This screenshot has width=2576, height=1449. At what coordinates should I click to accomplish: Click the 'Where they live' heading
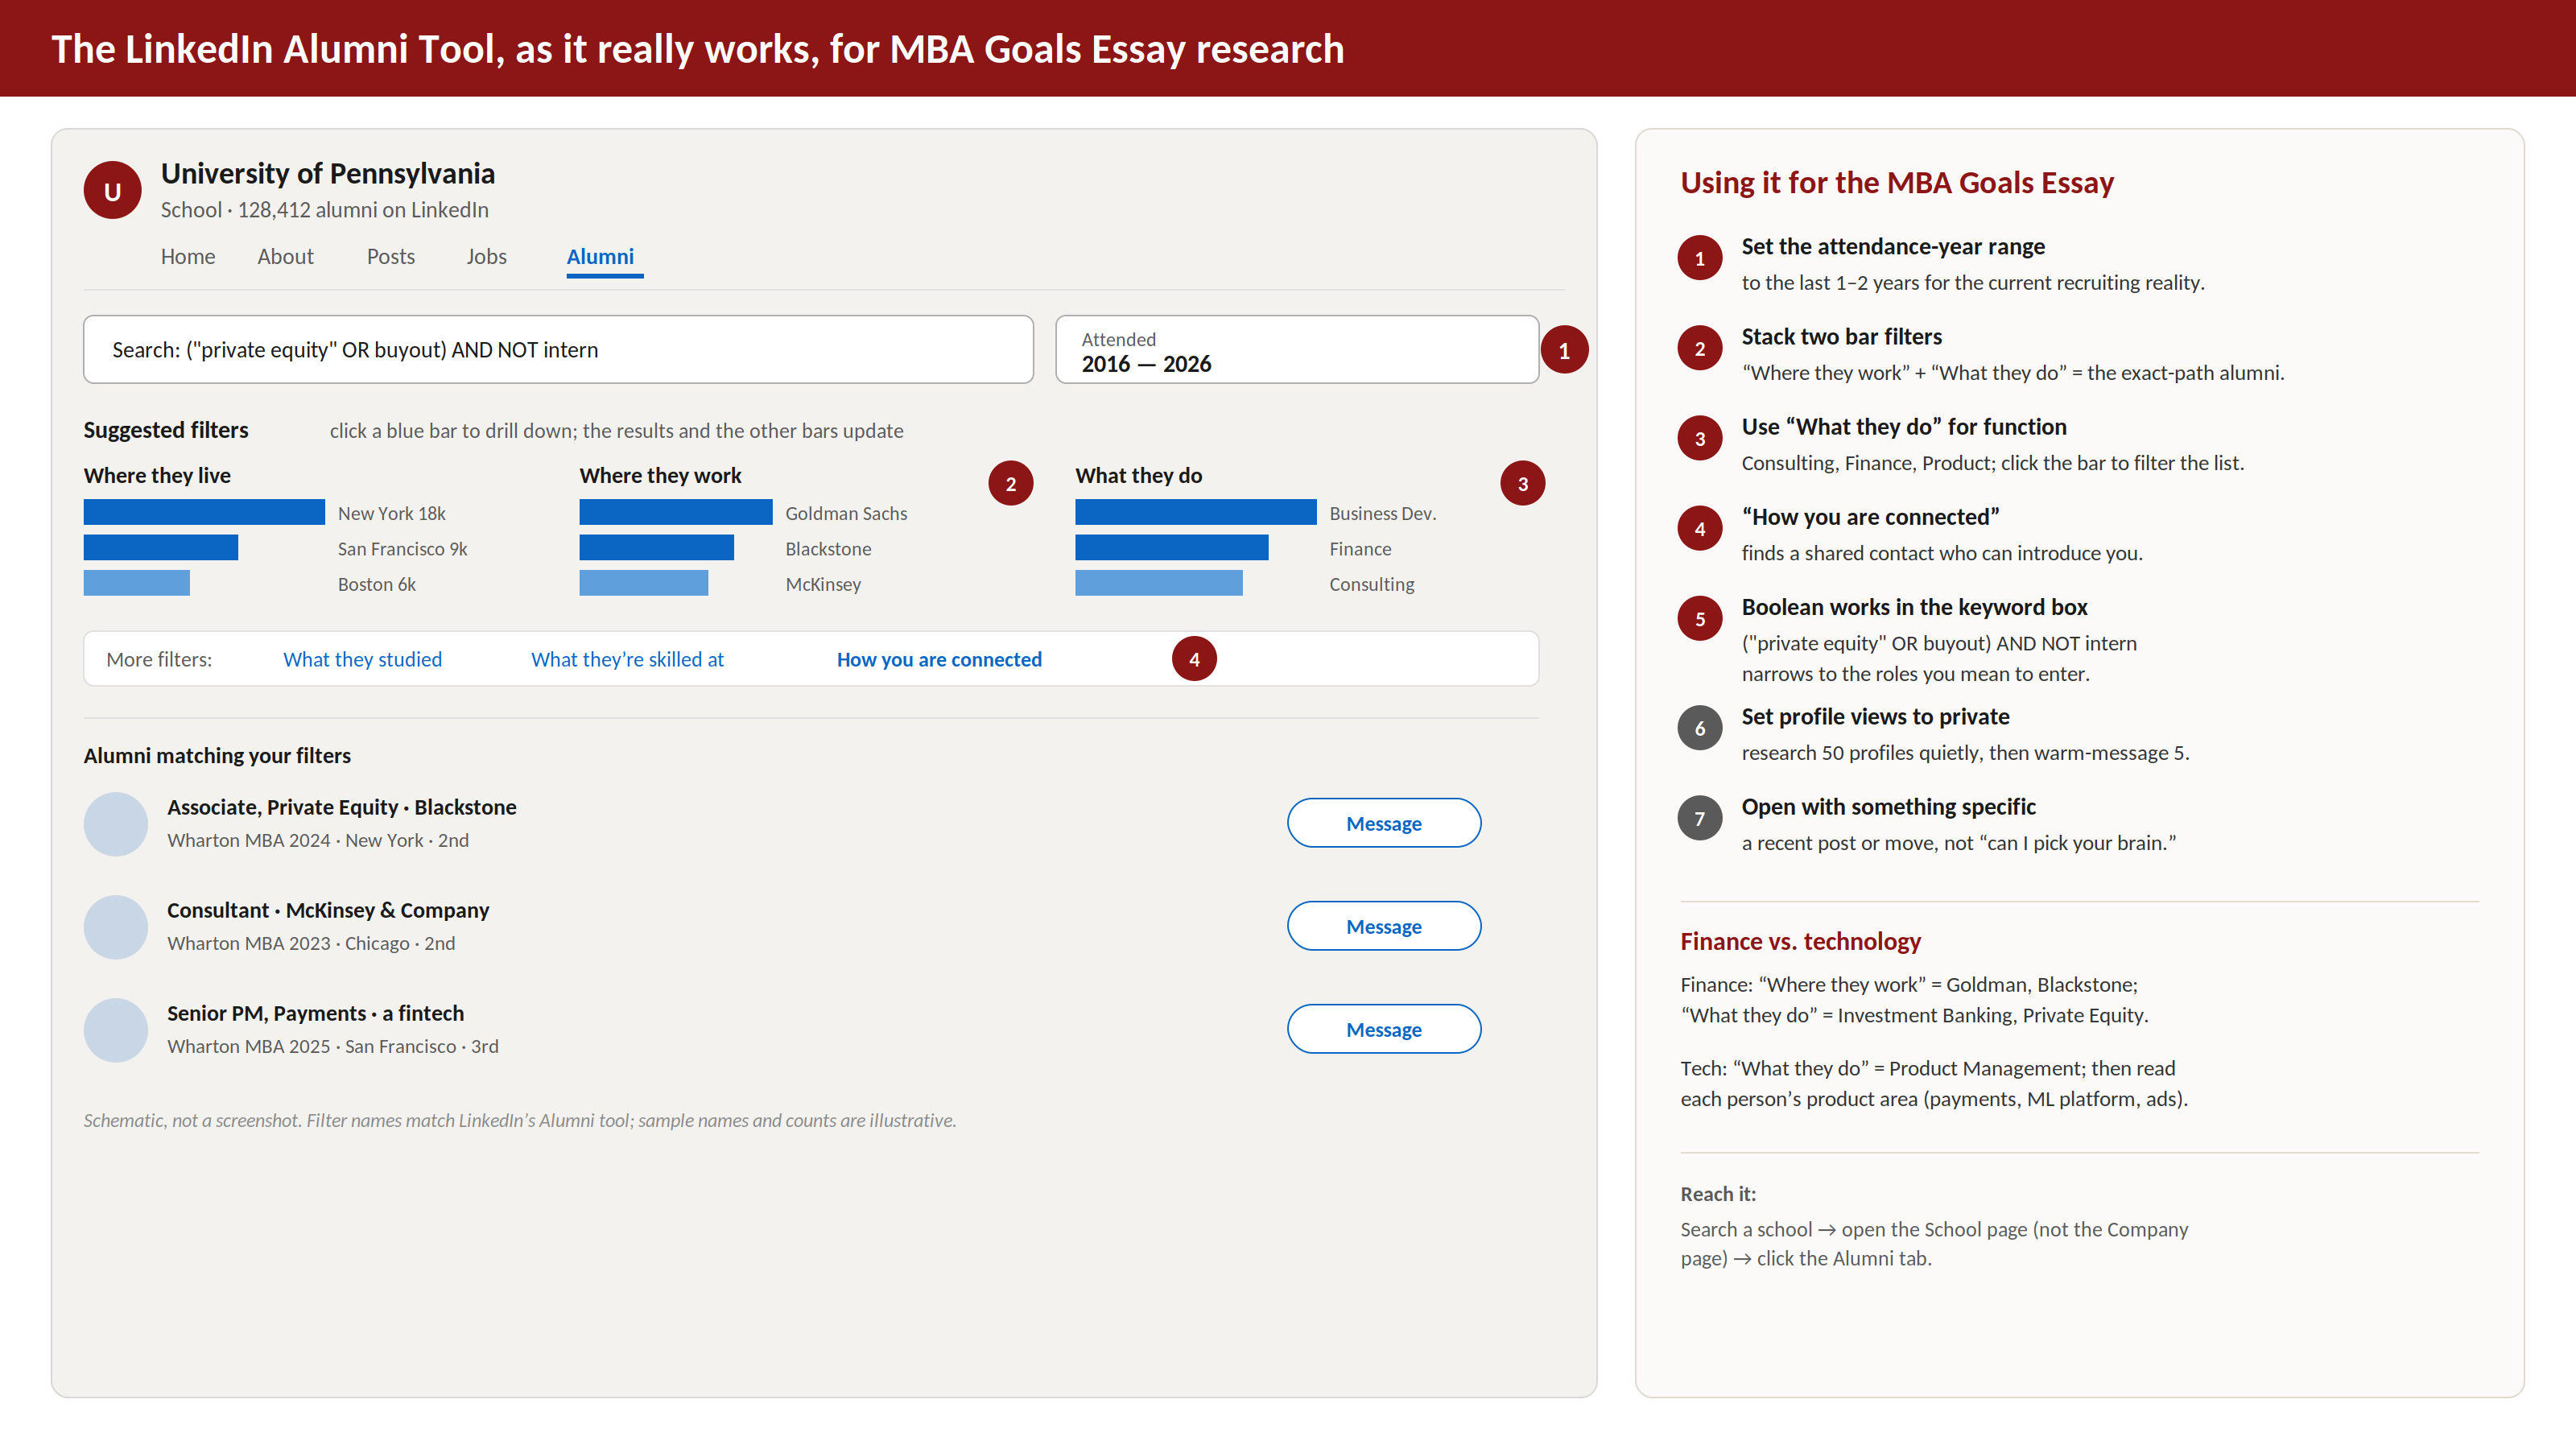point(157,475)
